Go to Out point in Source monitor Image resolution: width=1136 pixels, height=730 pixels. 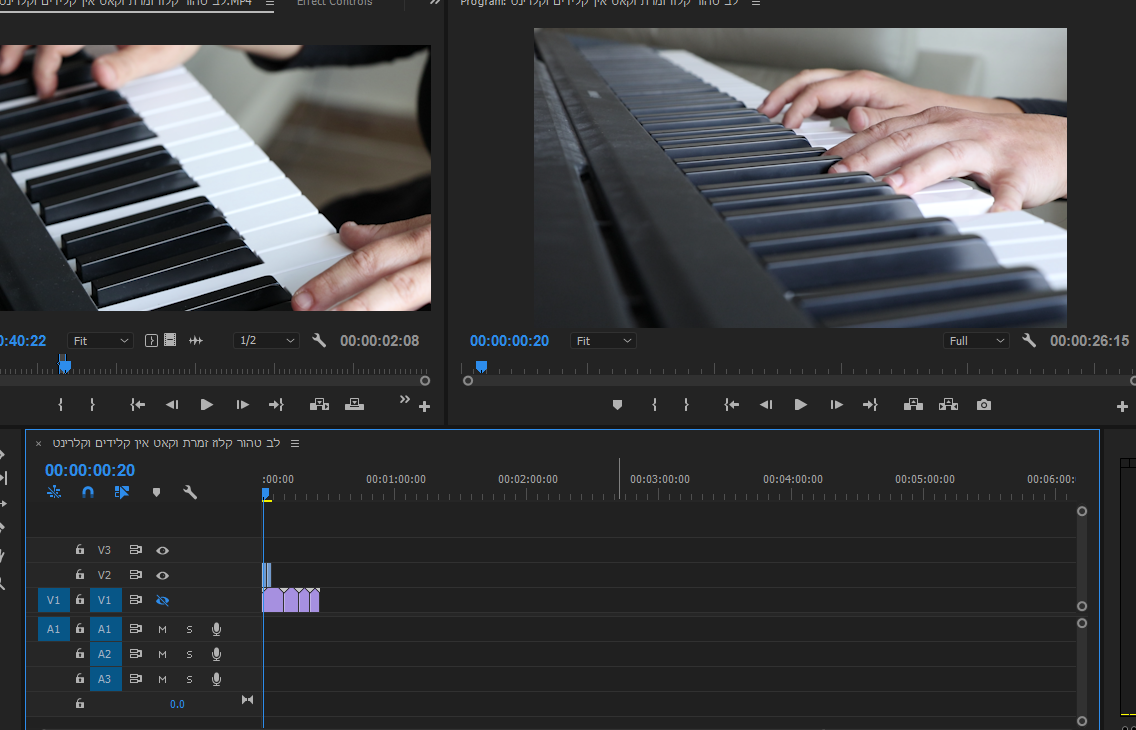276,405
